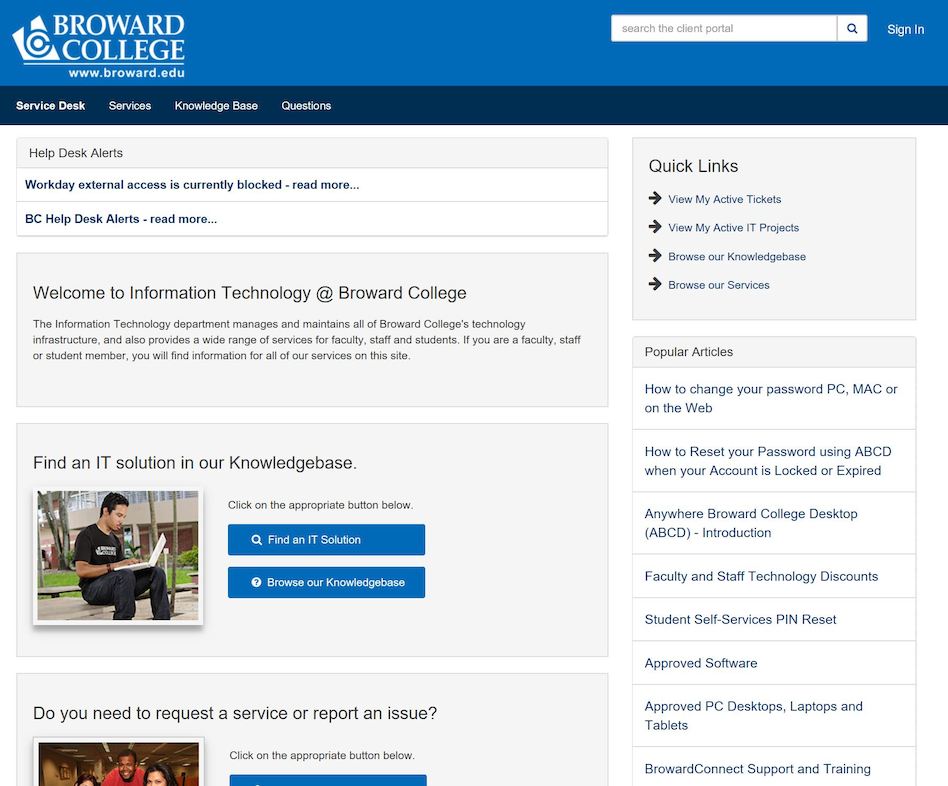Click the student with laptop photo
This screenshot has height=786, width=948.
pyautogui.click(x=118, y=556)
